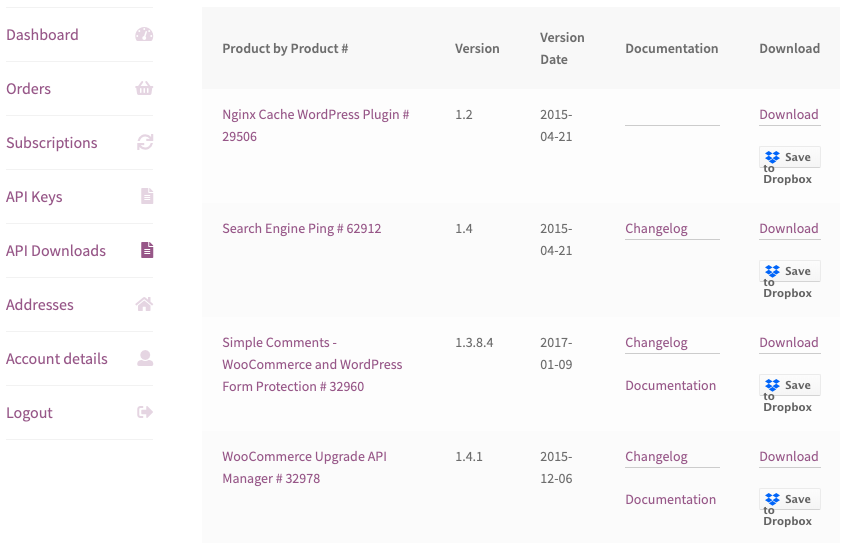
Task: Click the Subscriptions refresh arrows icon
Action: pyautogui.click(x=145, y=143)
